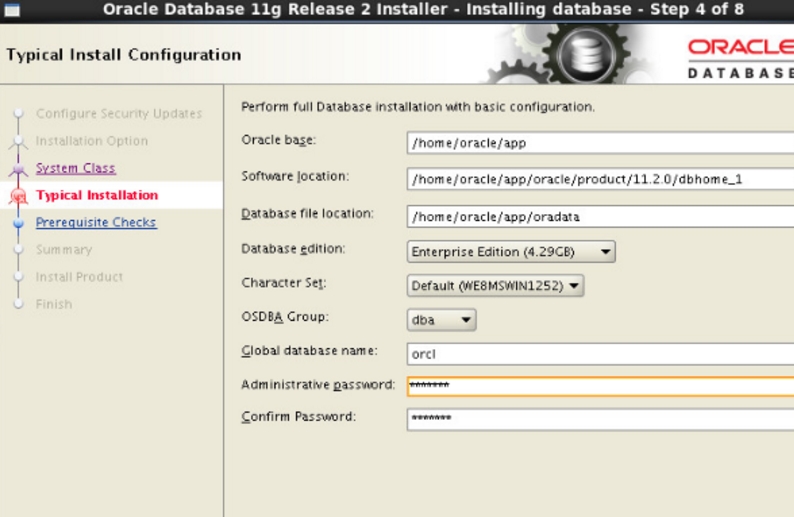Click the Oracle base path field
The width and height of the screenshot is (794, 517).
[x=600, y=143]
